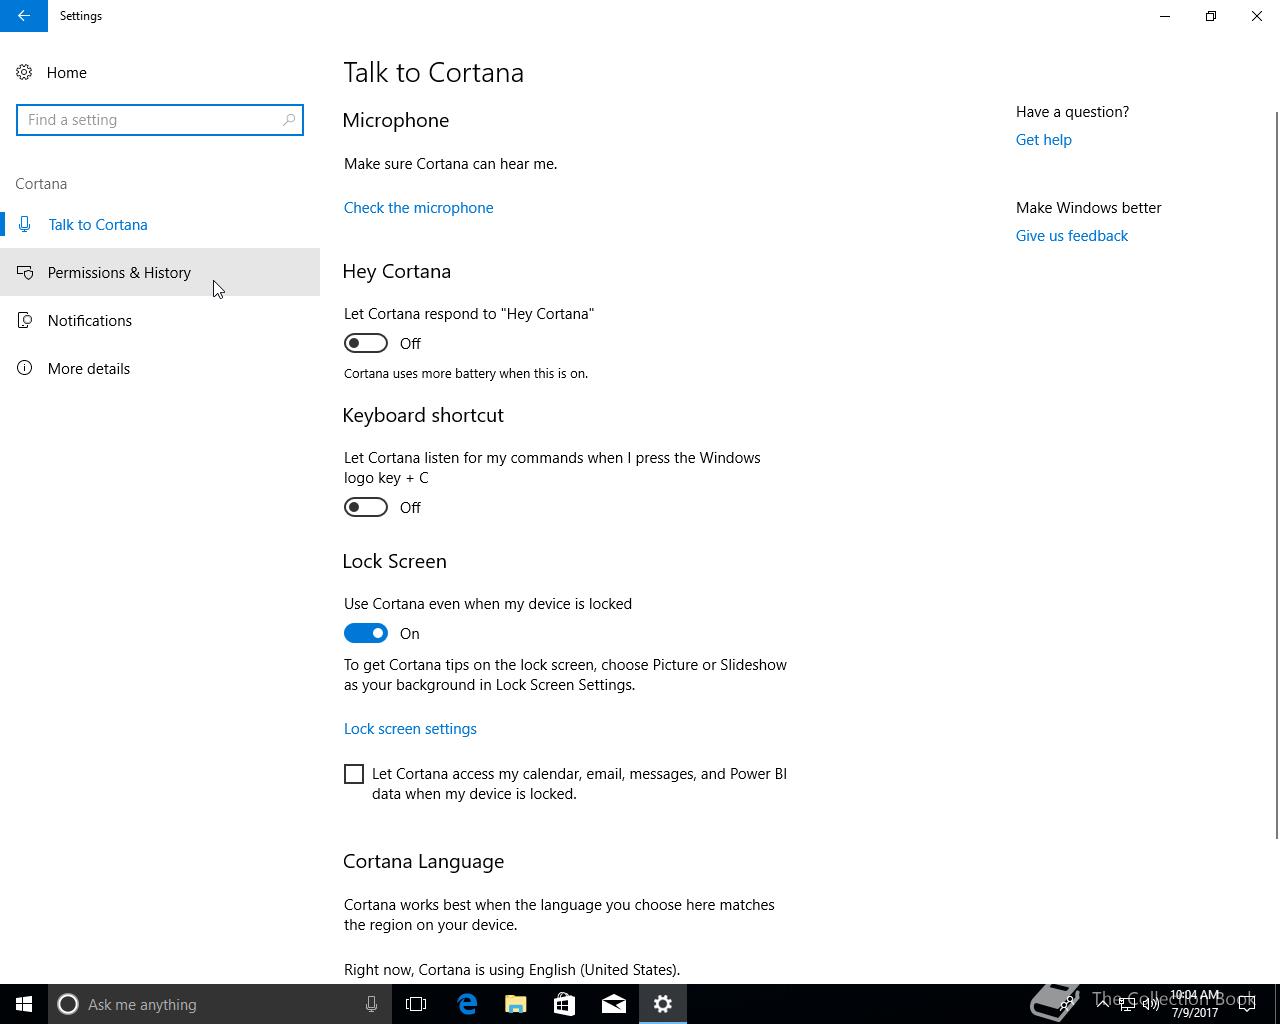
Task: Click the More details info icon
Action: [x=25, y=368]
